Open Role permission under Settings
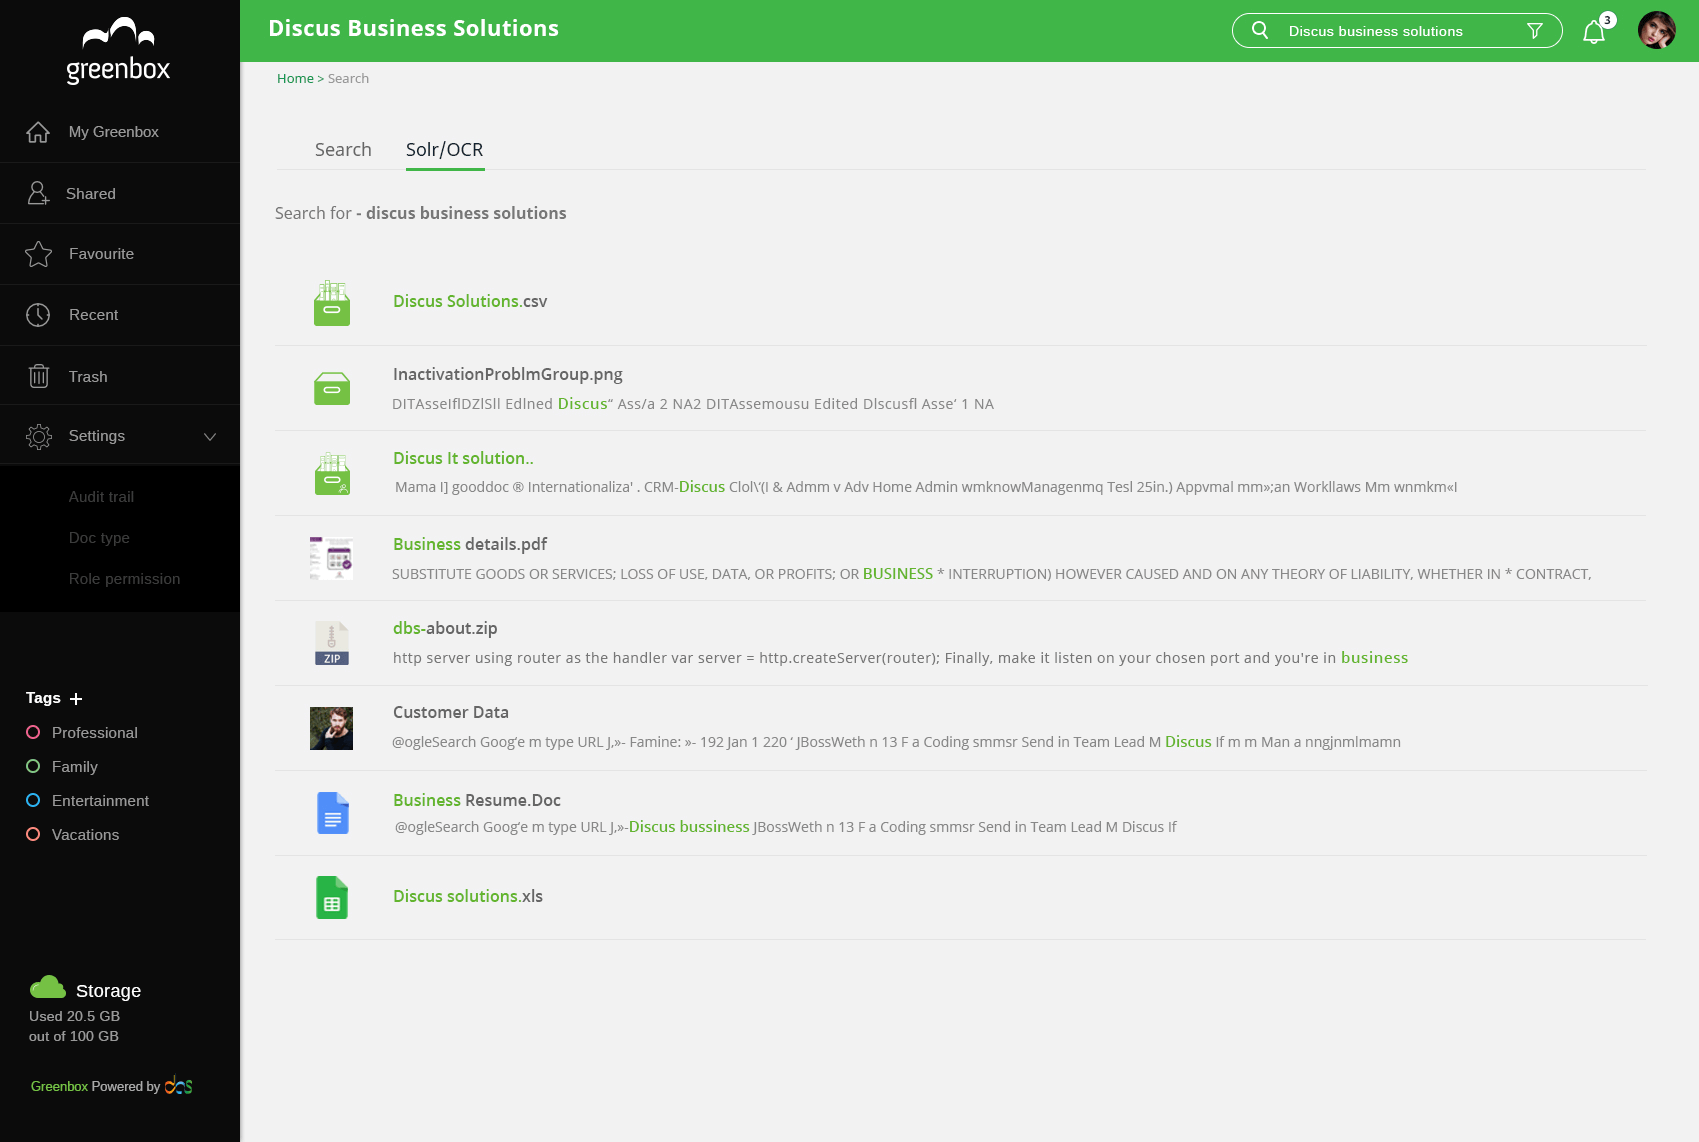Image resolution: width=1699 pixels, height=1142 pixels. (x=124, y=579)
